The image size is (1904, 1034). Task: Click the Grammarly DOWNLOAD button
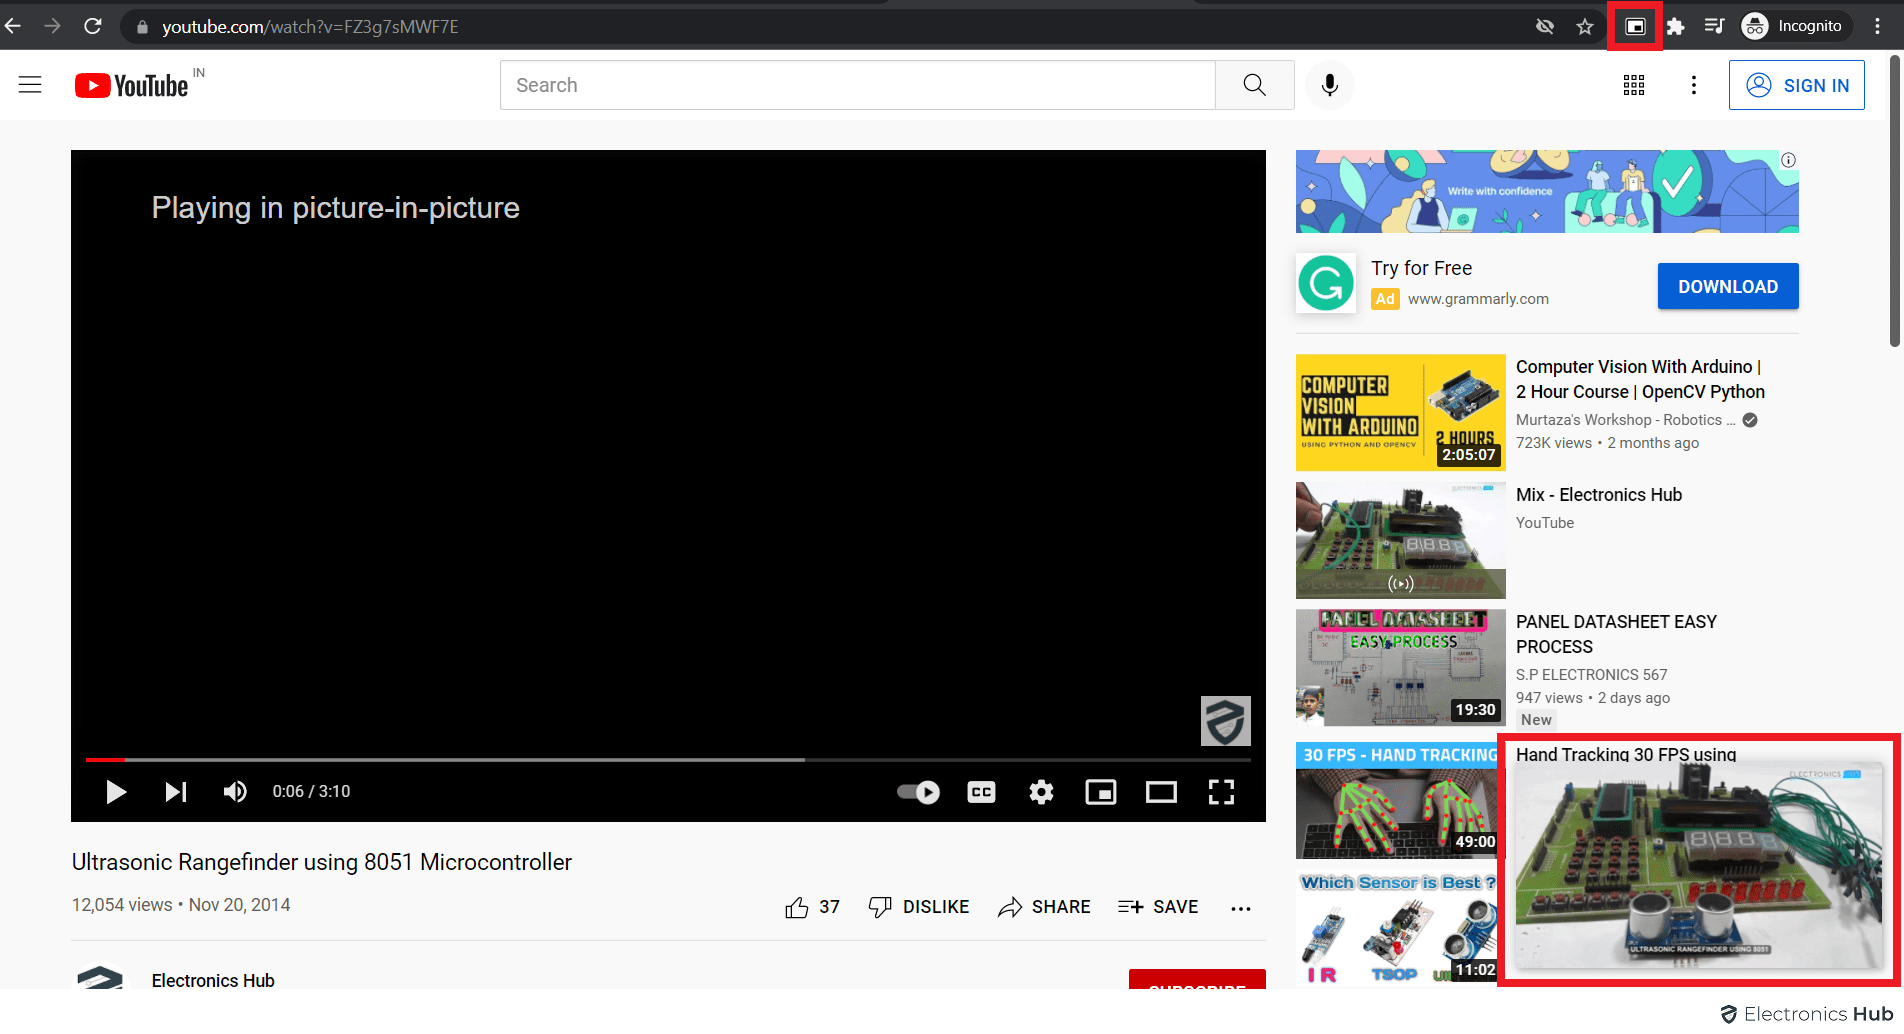pyautogui.click(x=1727, y=287)
